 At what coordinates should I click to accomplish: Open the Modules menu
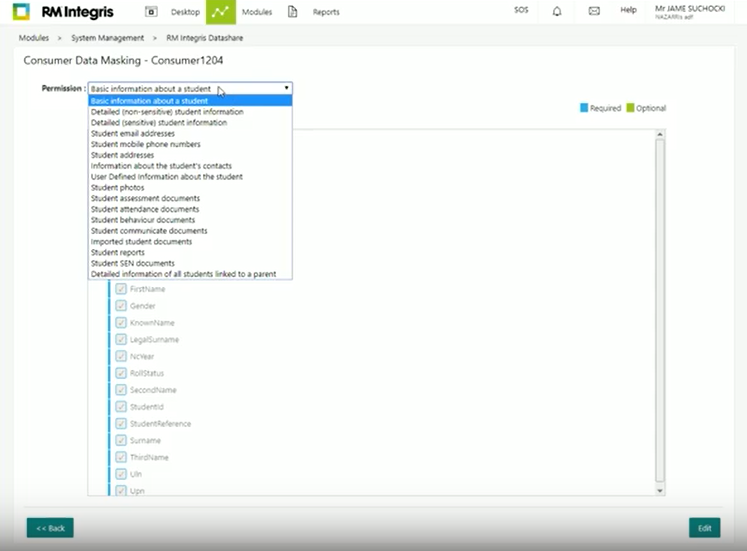(x=257, y=12)
